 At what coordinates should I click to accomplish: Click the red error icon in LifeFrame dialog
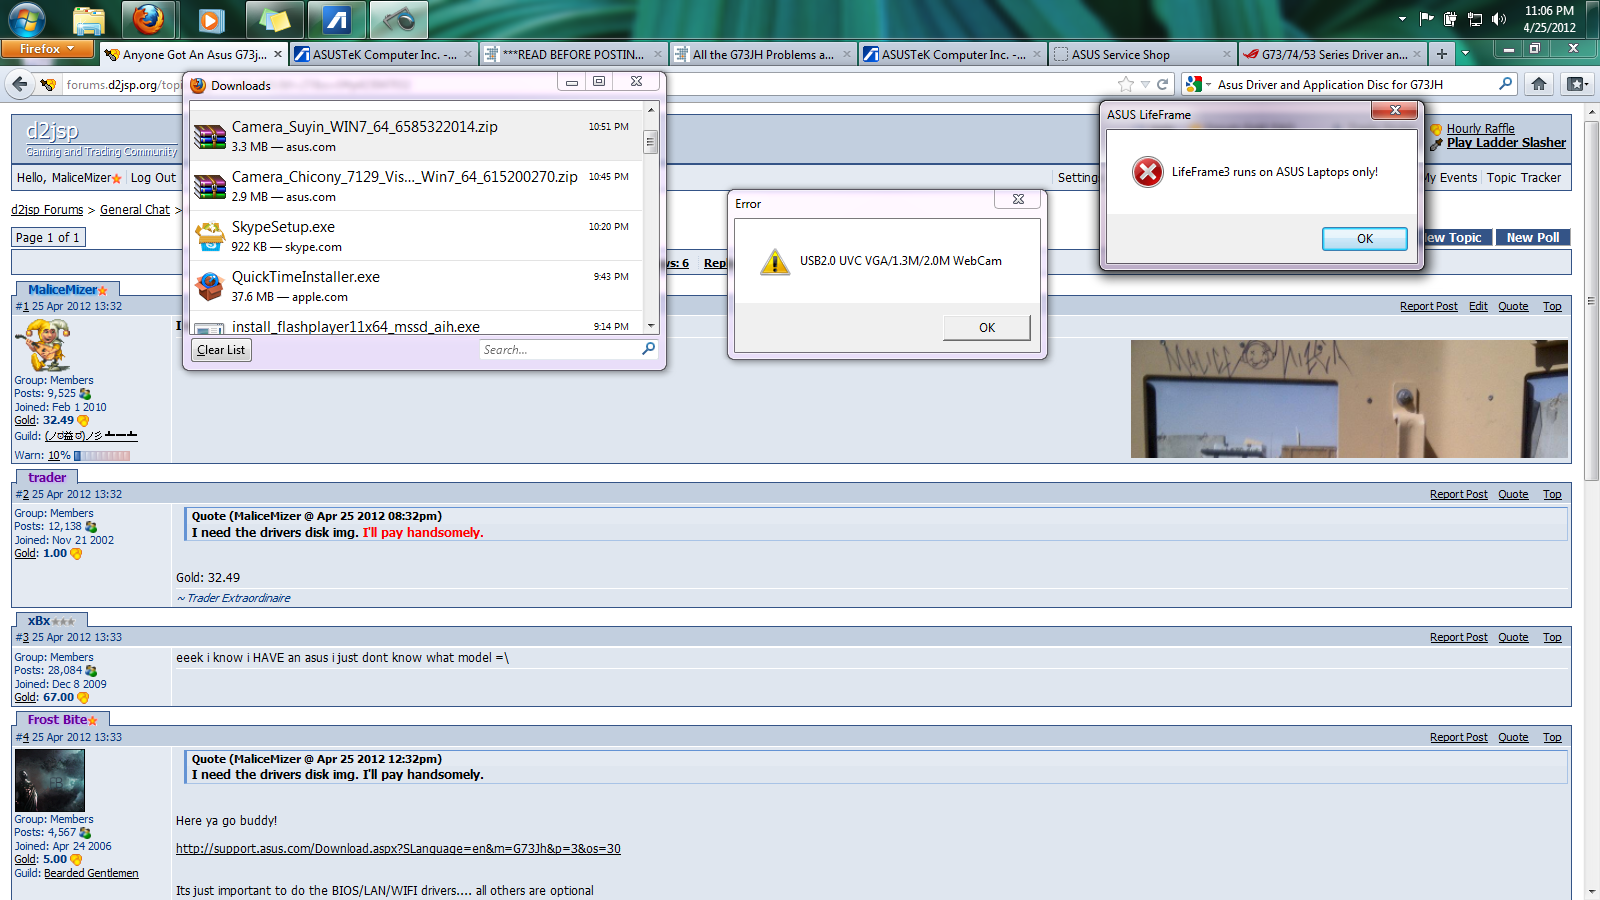(x=1148, y=172)
